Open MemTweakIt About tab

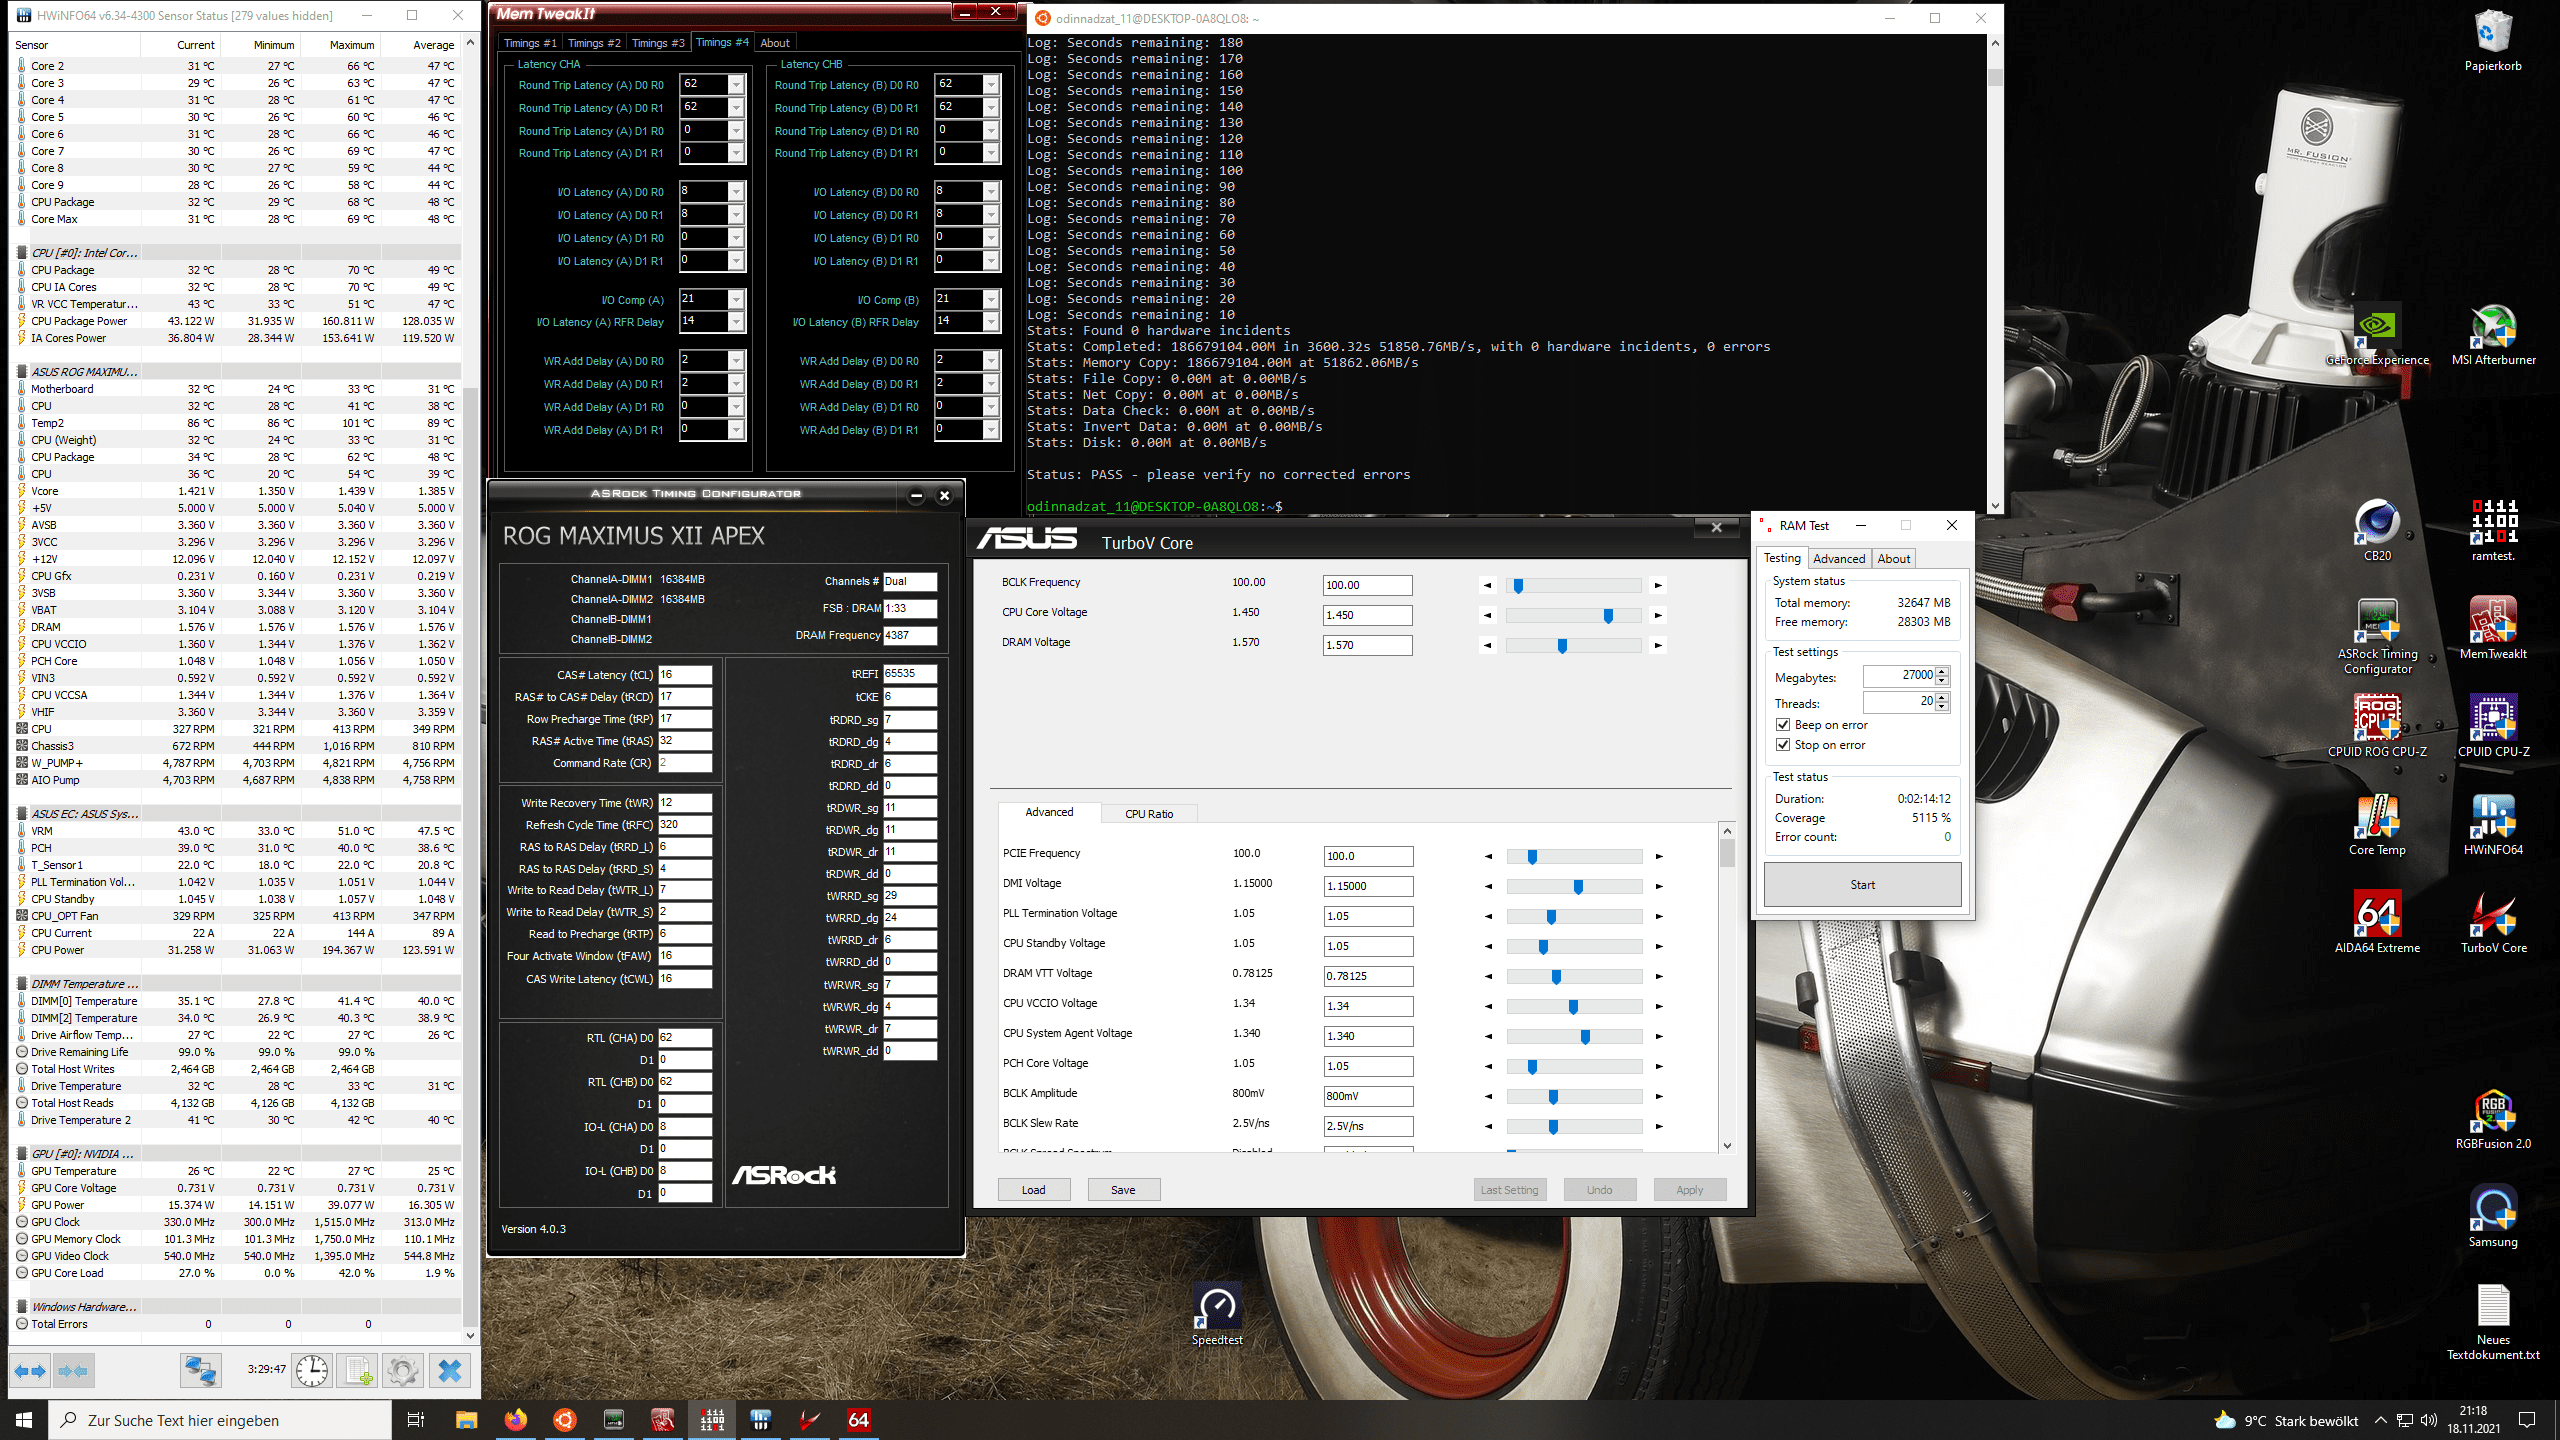click(x=775, y=43)
